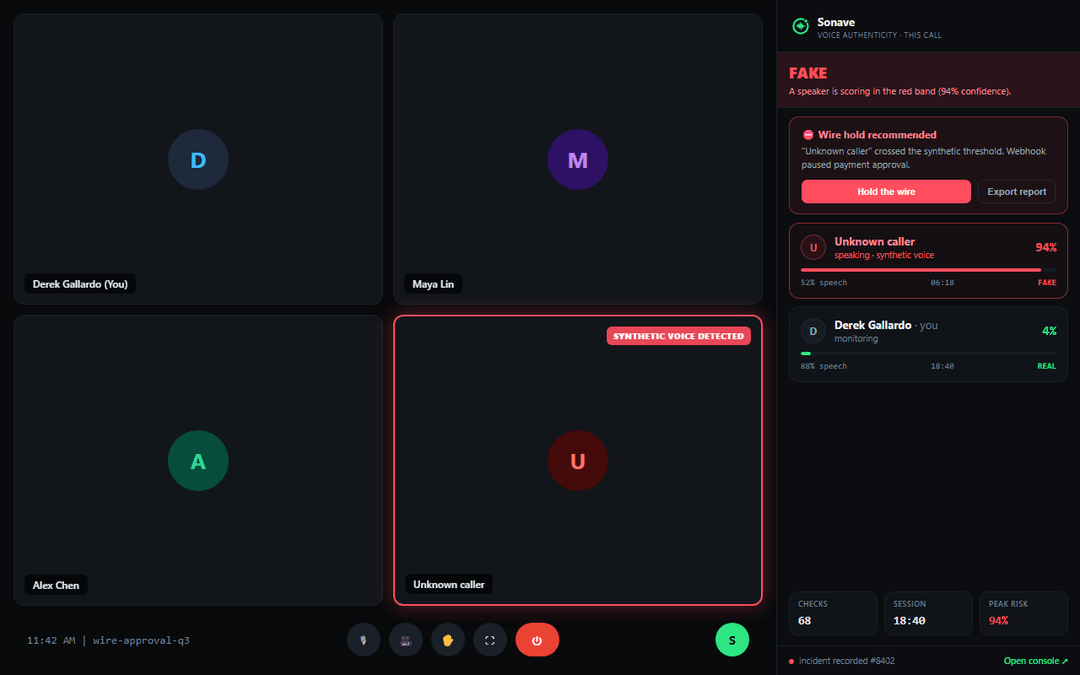This screenshot has width=1080, height=675.
Task: Click the Sonave title text
Action: (x=836, y=22)
